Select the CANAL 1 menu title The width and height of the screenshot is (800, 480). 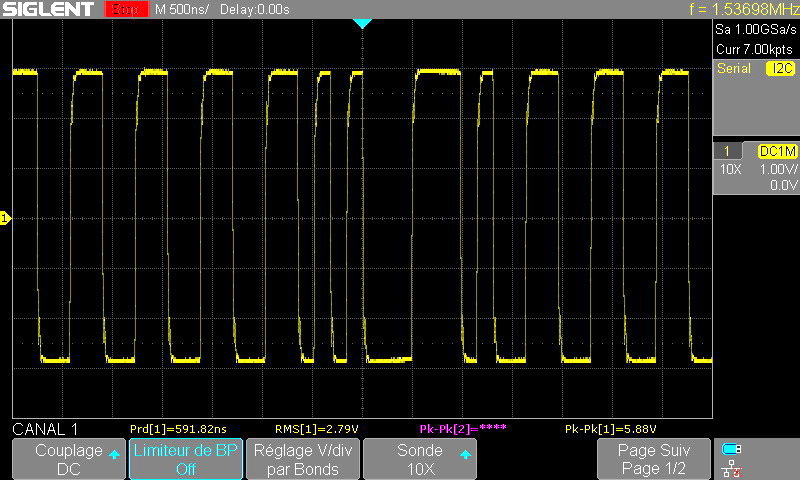(44, 429)
